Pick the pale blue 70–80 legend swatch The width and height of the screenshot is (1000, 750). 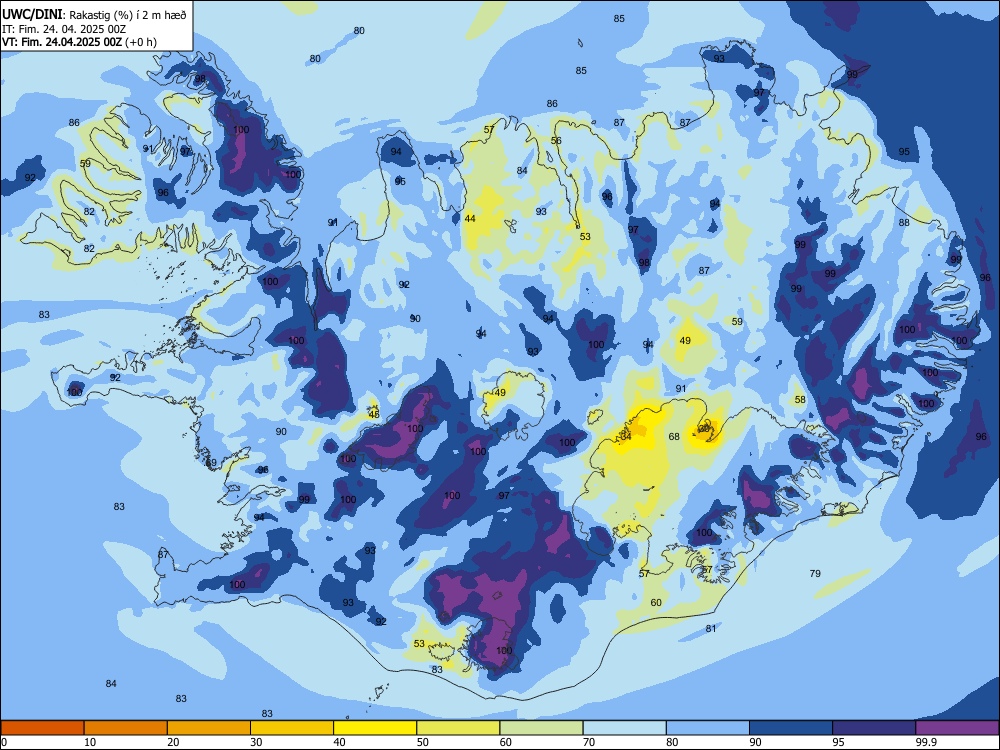tap(624, 728)
